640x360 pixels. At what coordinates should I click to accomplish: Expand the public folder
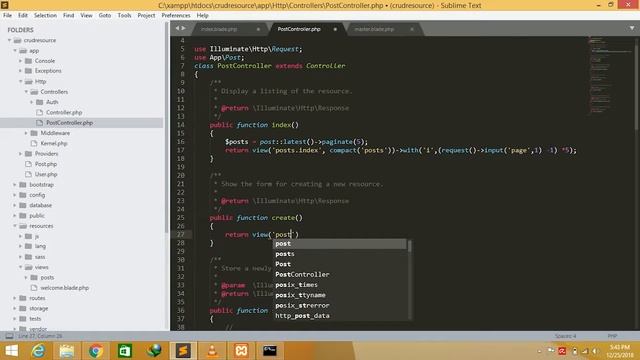(x=15, y=215)
